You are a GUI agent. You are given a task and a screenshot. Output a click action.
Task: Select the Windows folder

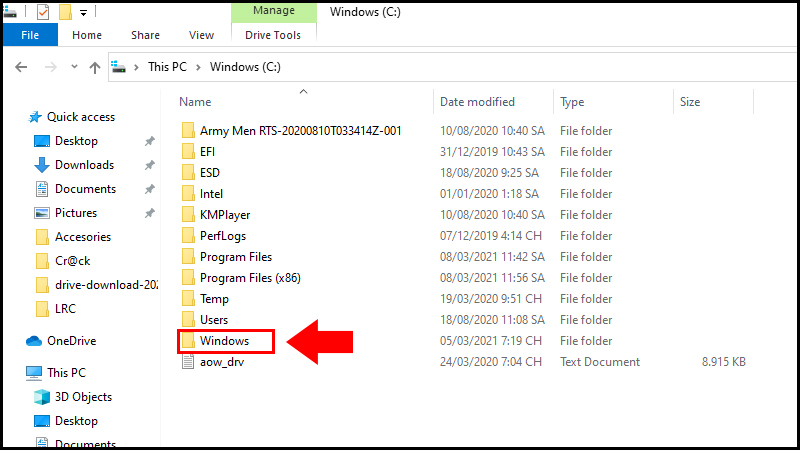[224, 341]
